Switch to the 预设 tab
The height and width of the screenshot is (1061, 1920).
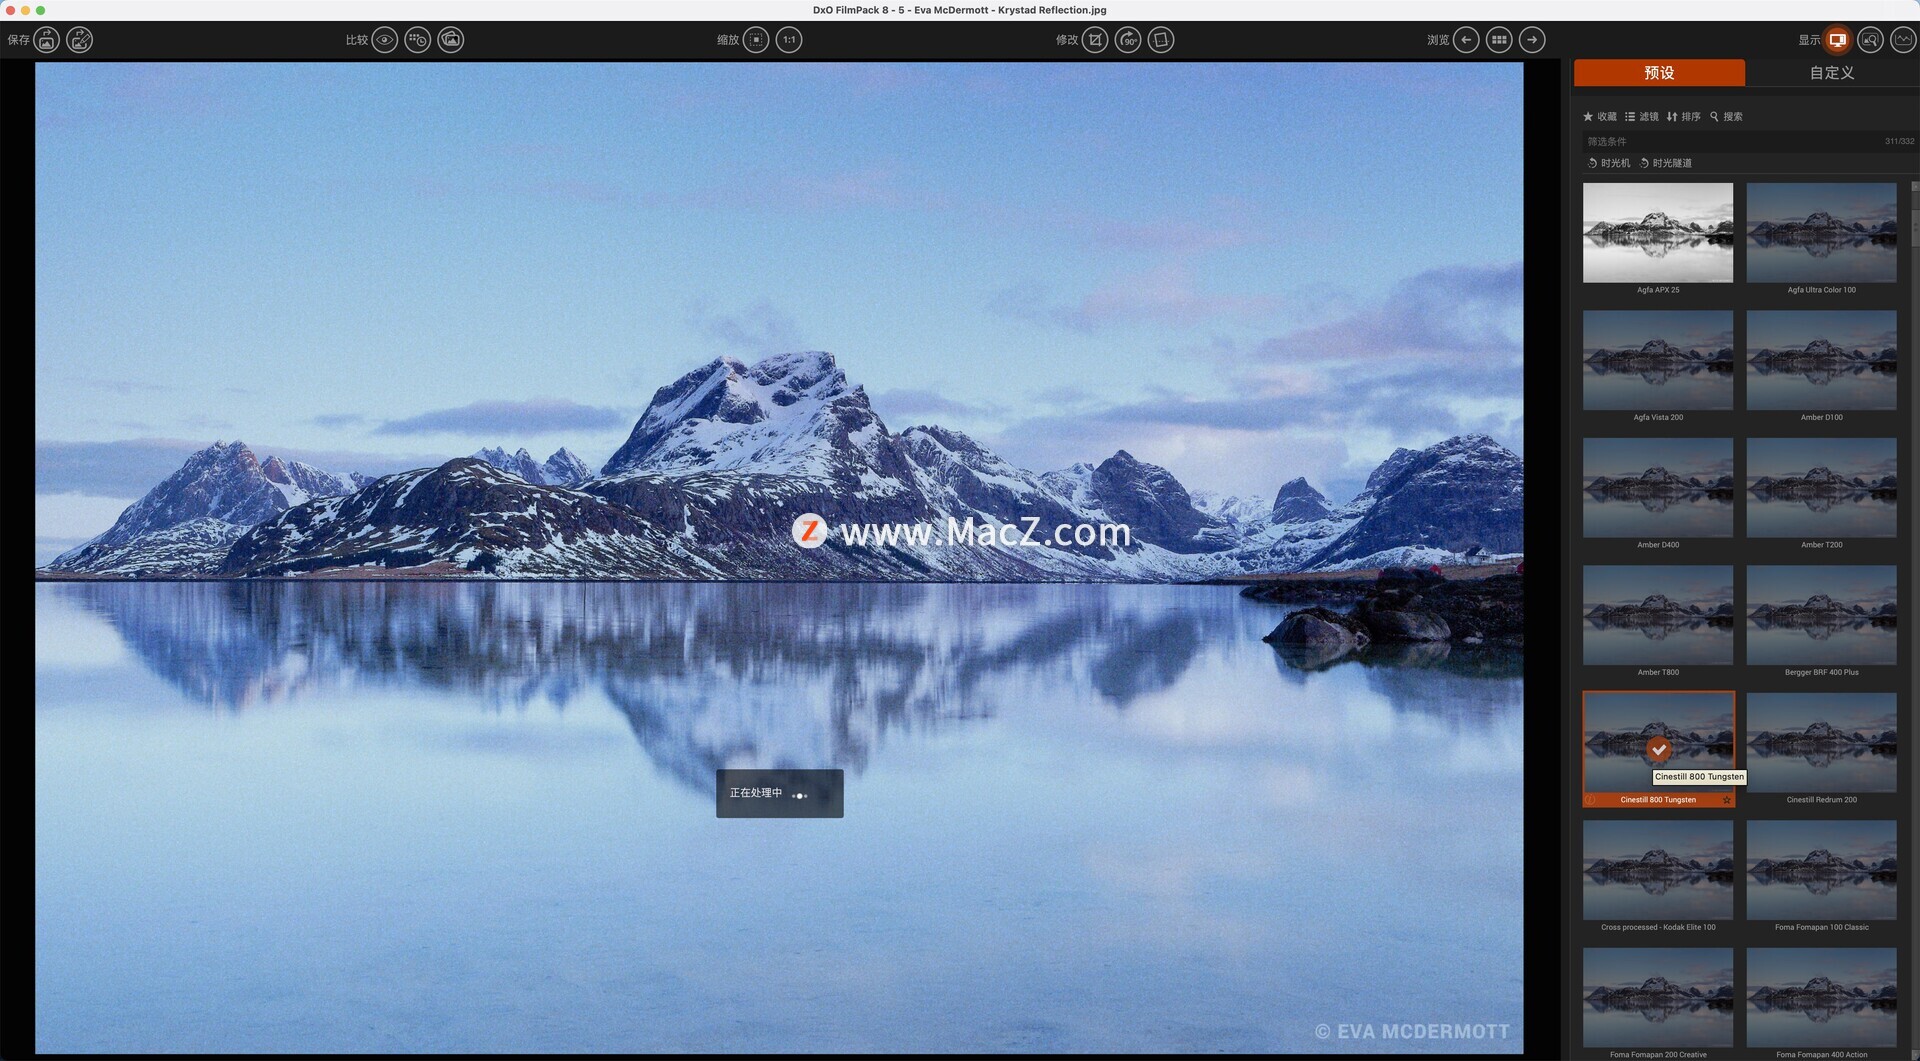click(x=1659, y=73)
